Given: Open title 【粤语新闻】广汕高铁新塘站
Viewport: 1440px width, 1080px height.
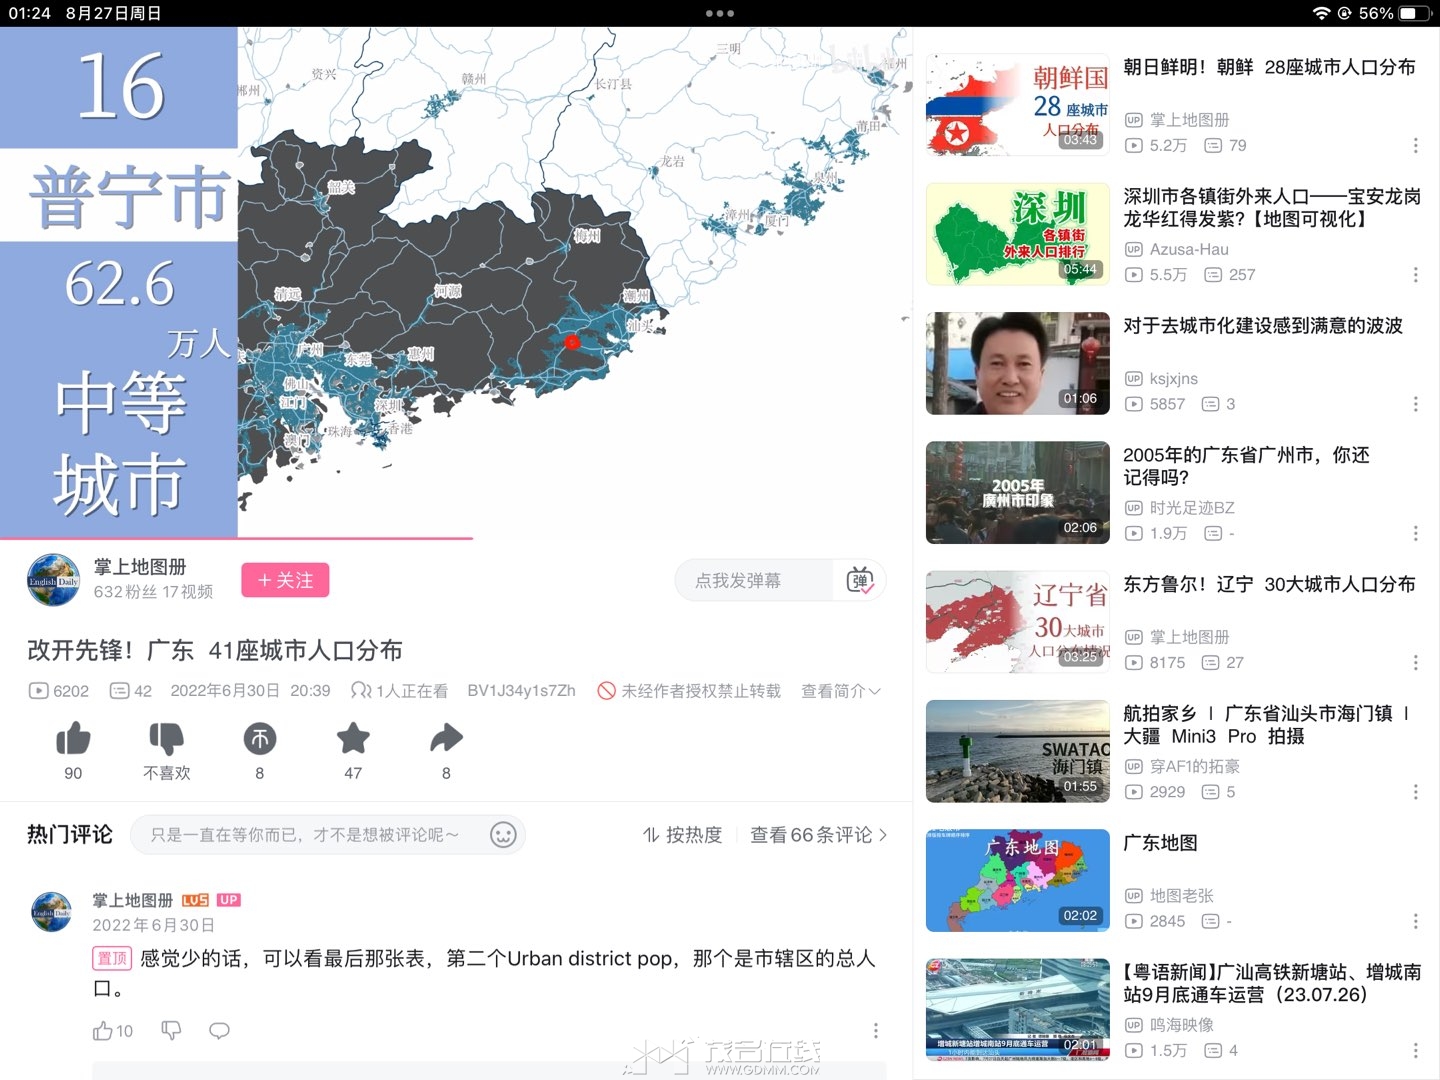Looking at the screenshot, I should (x=1272, y=983).
